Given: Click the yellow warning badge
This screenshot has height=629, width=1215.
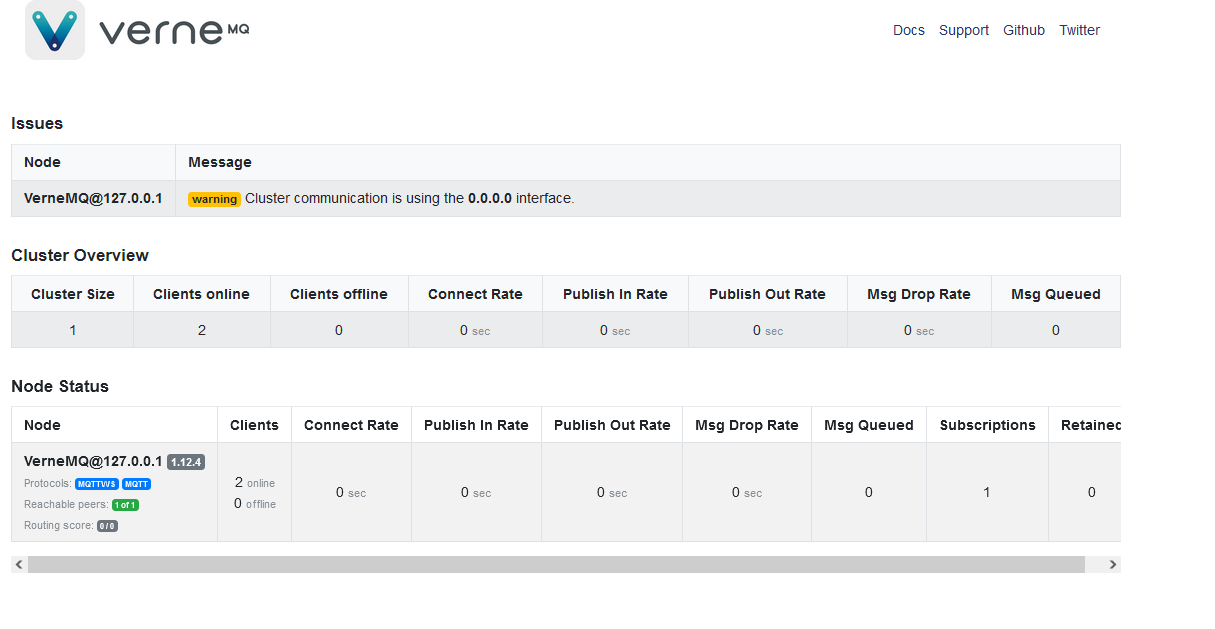Looking at the screenshot, I should tap(214, 199).
